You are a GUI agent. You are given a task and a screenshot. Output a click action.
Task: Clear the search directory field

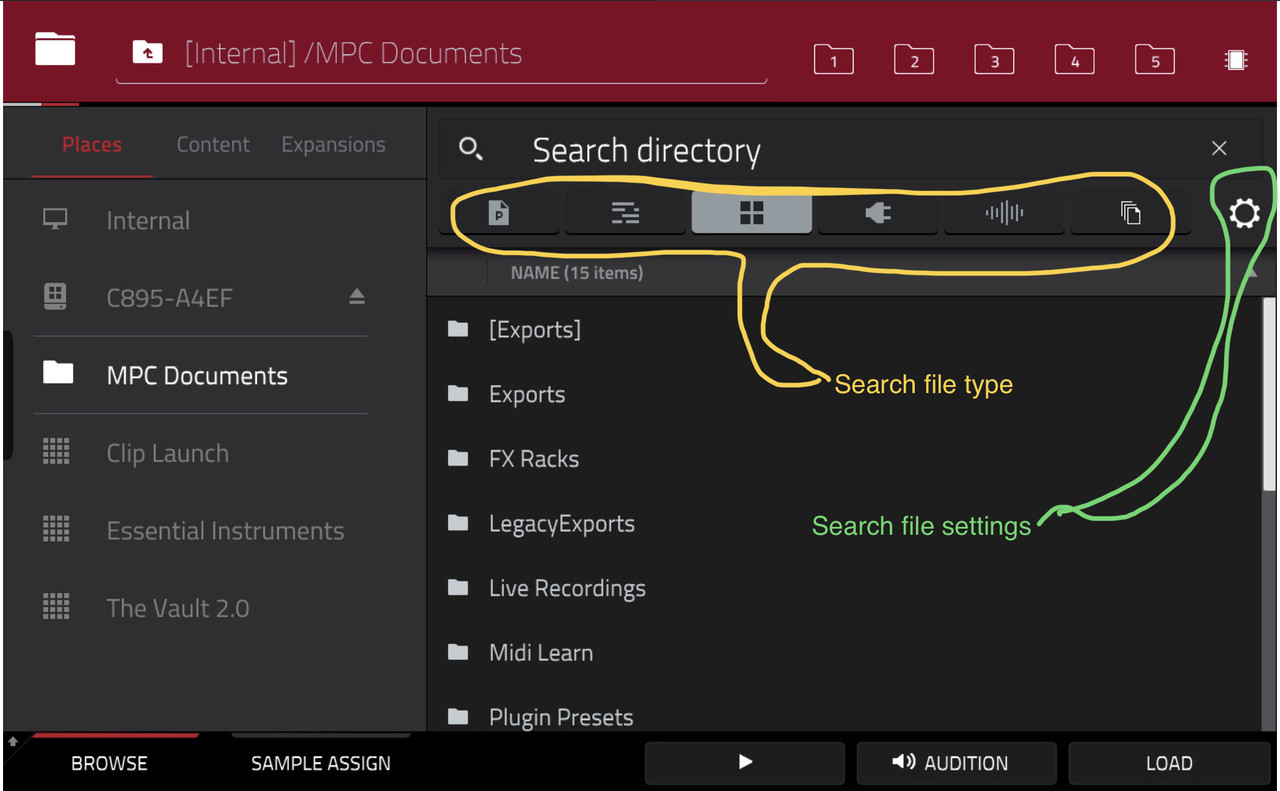click(1219, 148)
